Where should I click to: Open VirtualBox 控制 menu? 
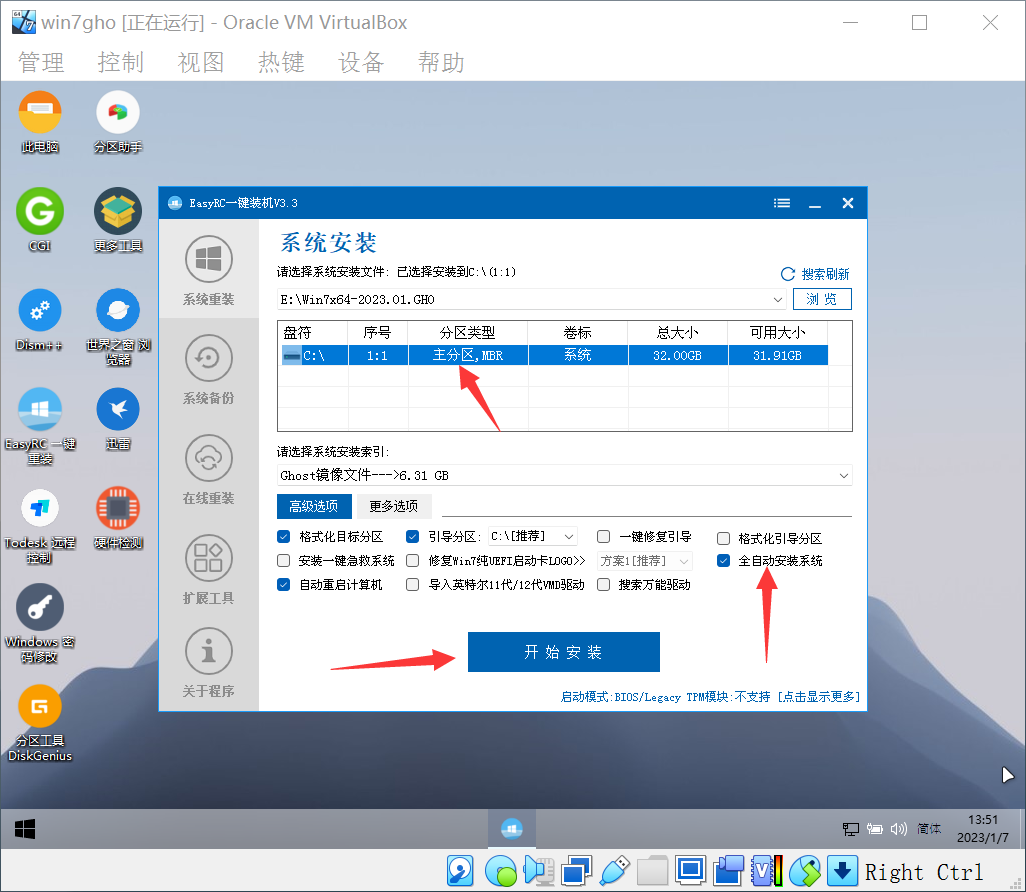[121, 63]
